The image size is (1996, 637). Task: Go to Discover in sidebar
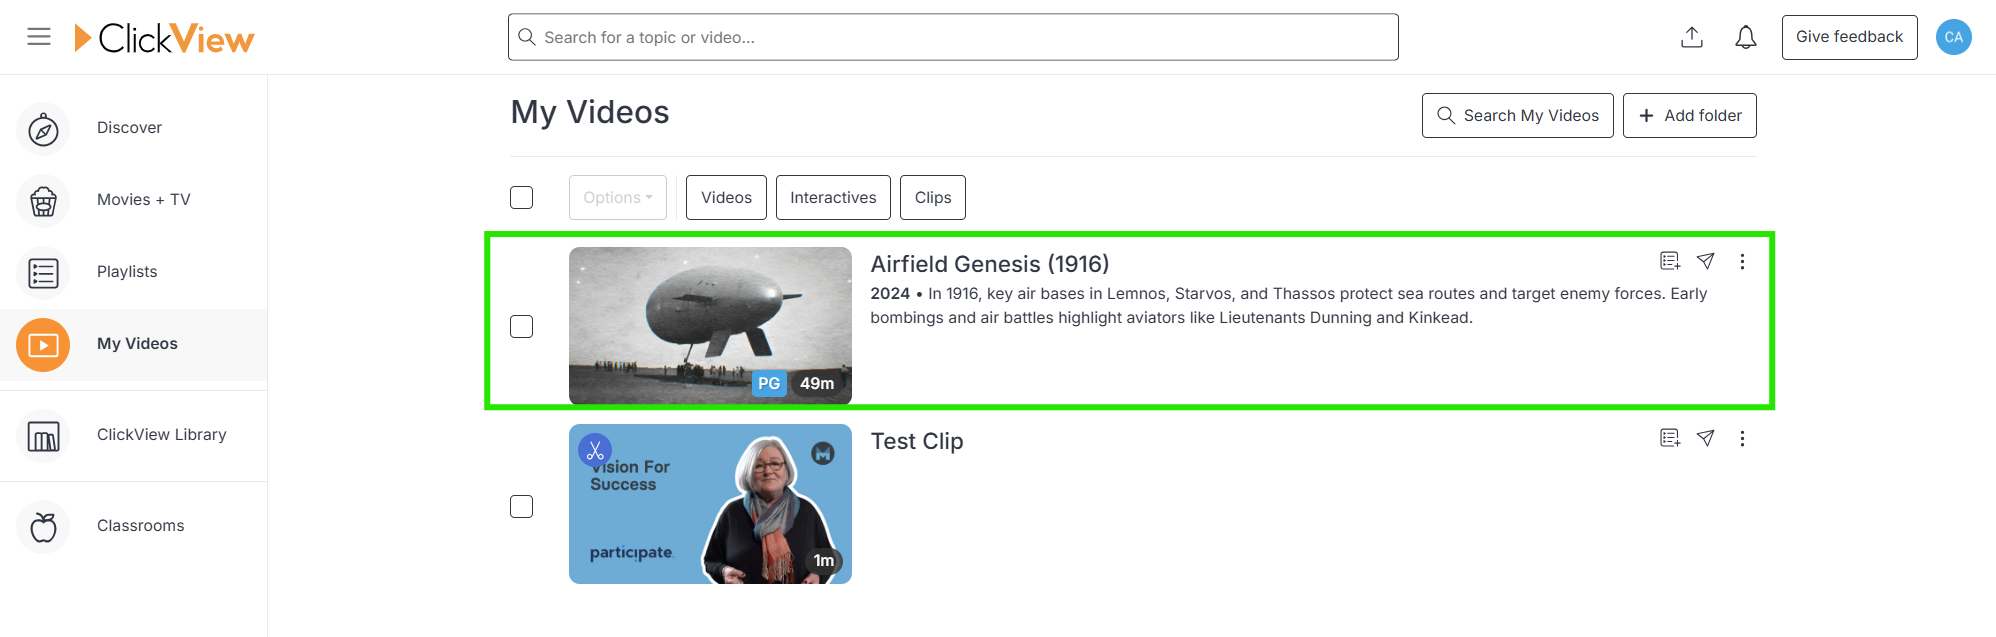click(133, 128)
